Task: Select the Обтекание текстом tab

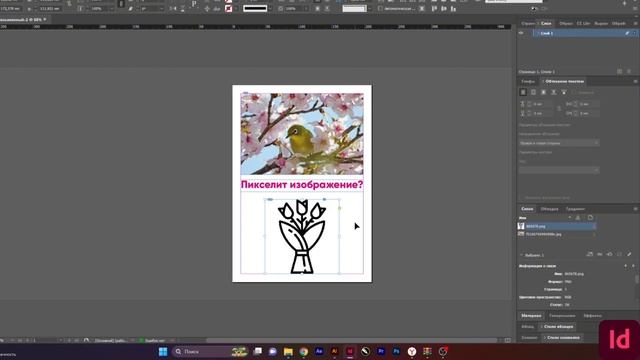Action: click(564, 81)
